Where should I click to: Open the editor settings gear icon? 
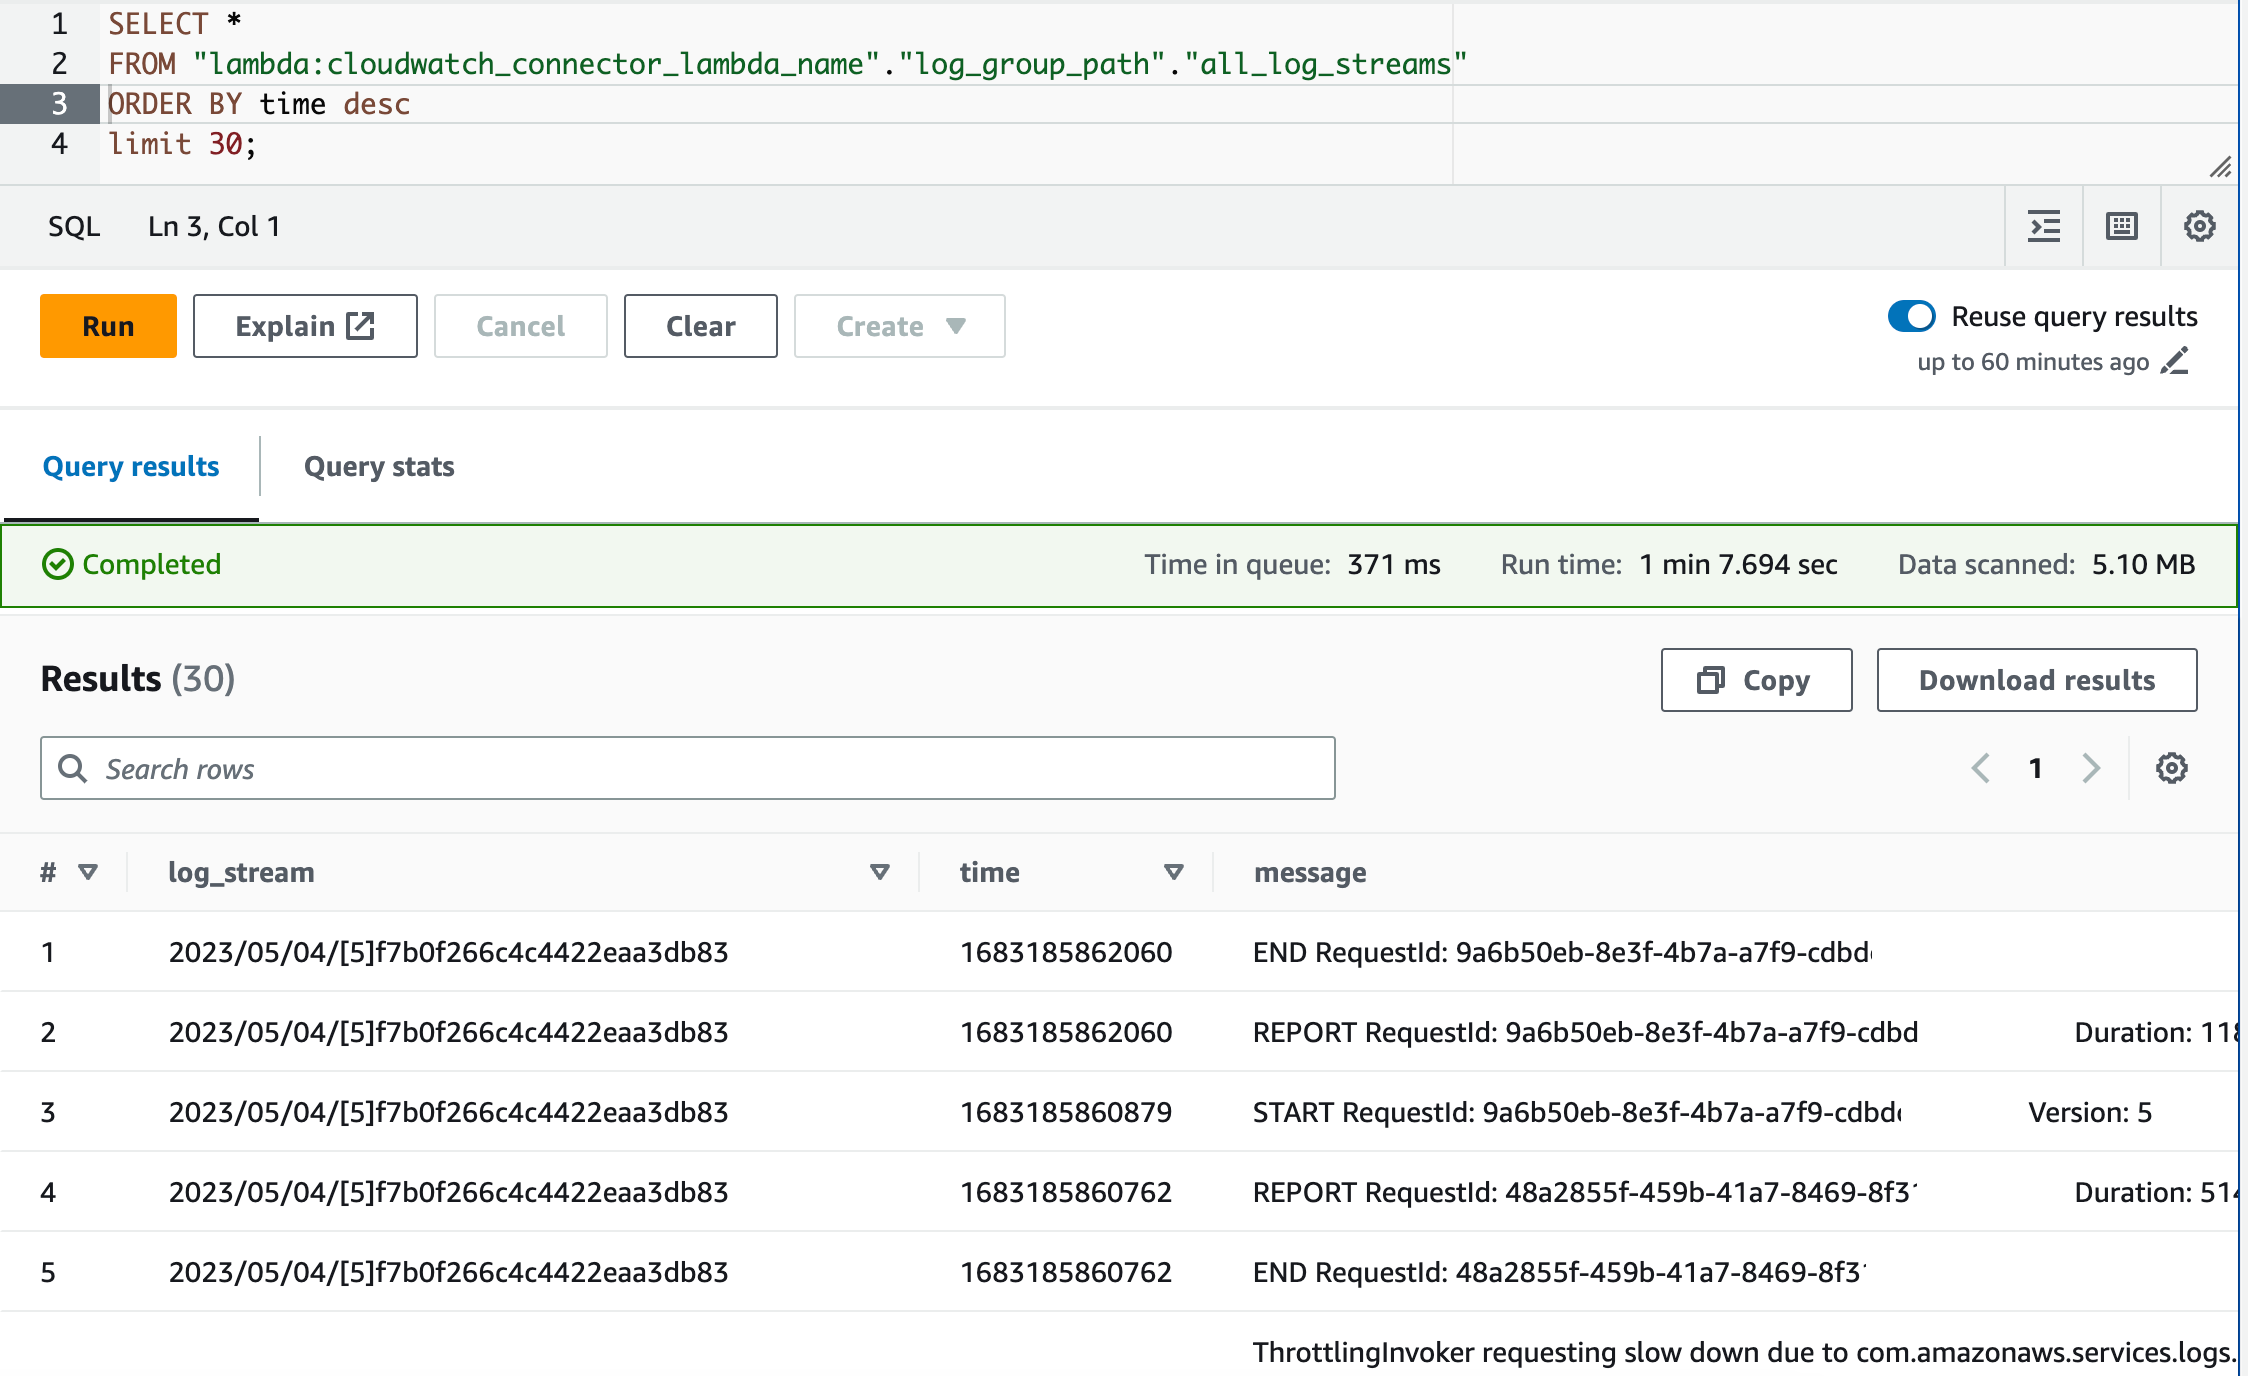[x=2199, y=226]
